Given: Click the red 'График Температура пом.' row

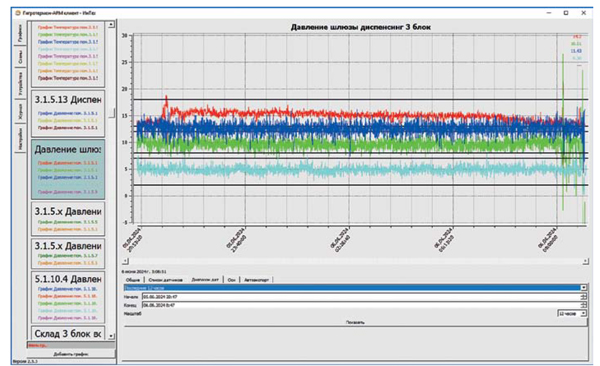Looking at the screenshot, I should 68,28.
